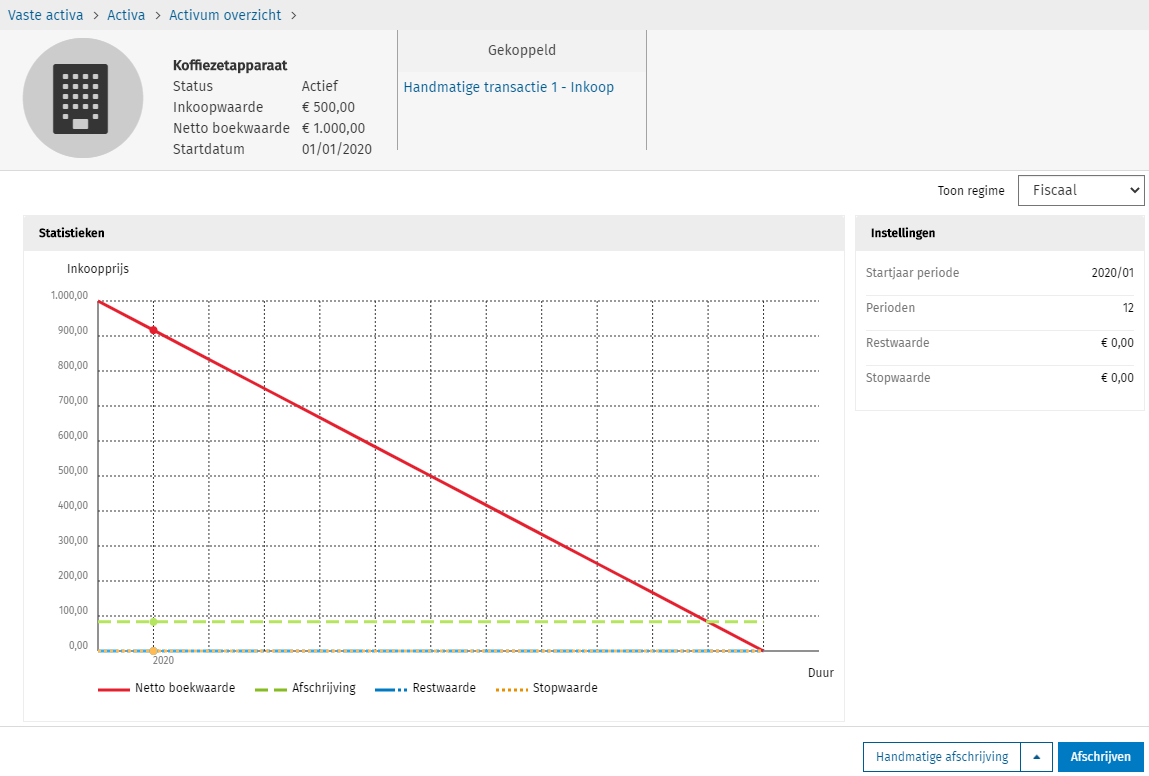Click the building asset icon

click(x=83, y=98)
